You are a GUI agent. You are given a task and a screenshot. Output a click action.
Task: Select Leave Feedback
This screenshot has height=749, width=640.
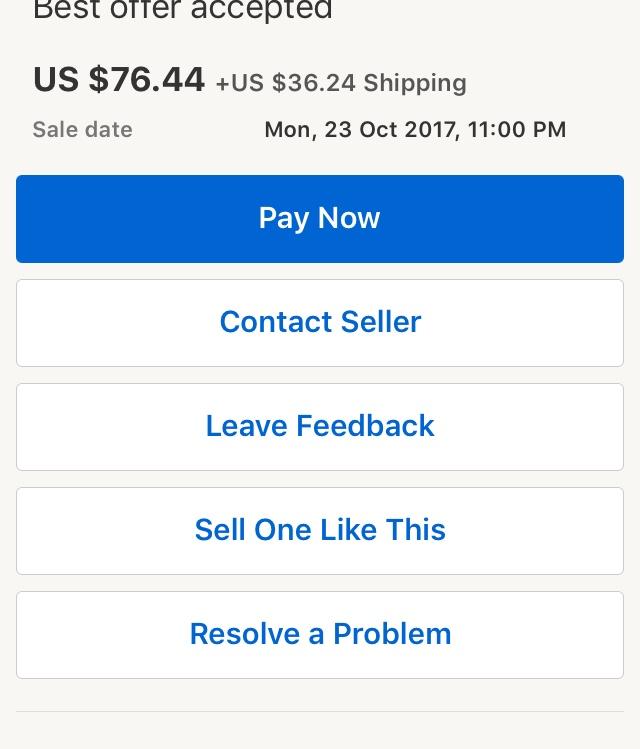pos(320,427)
